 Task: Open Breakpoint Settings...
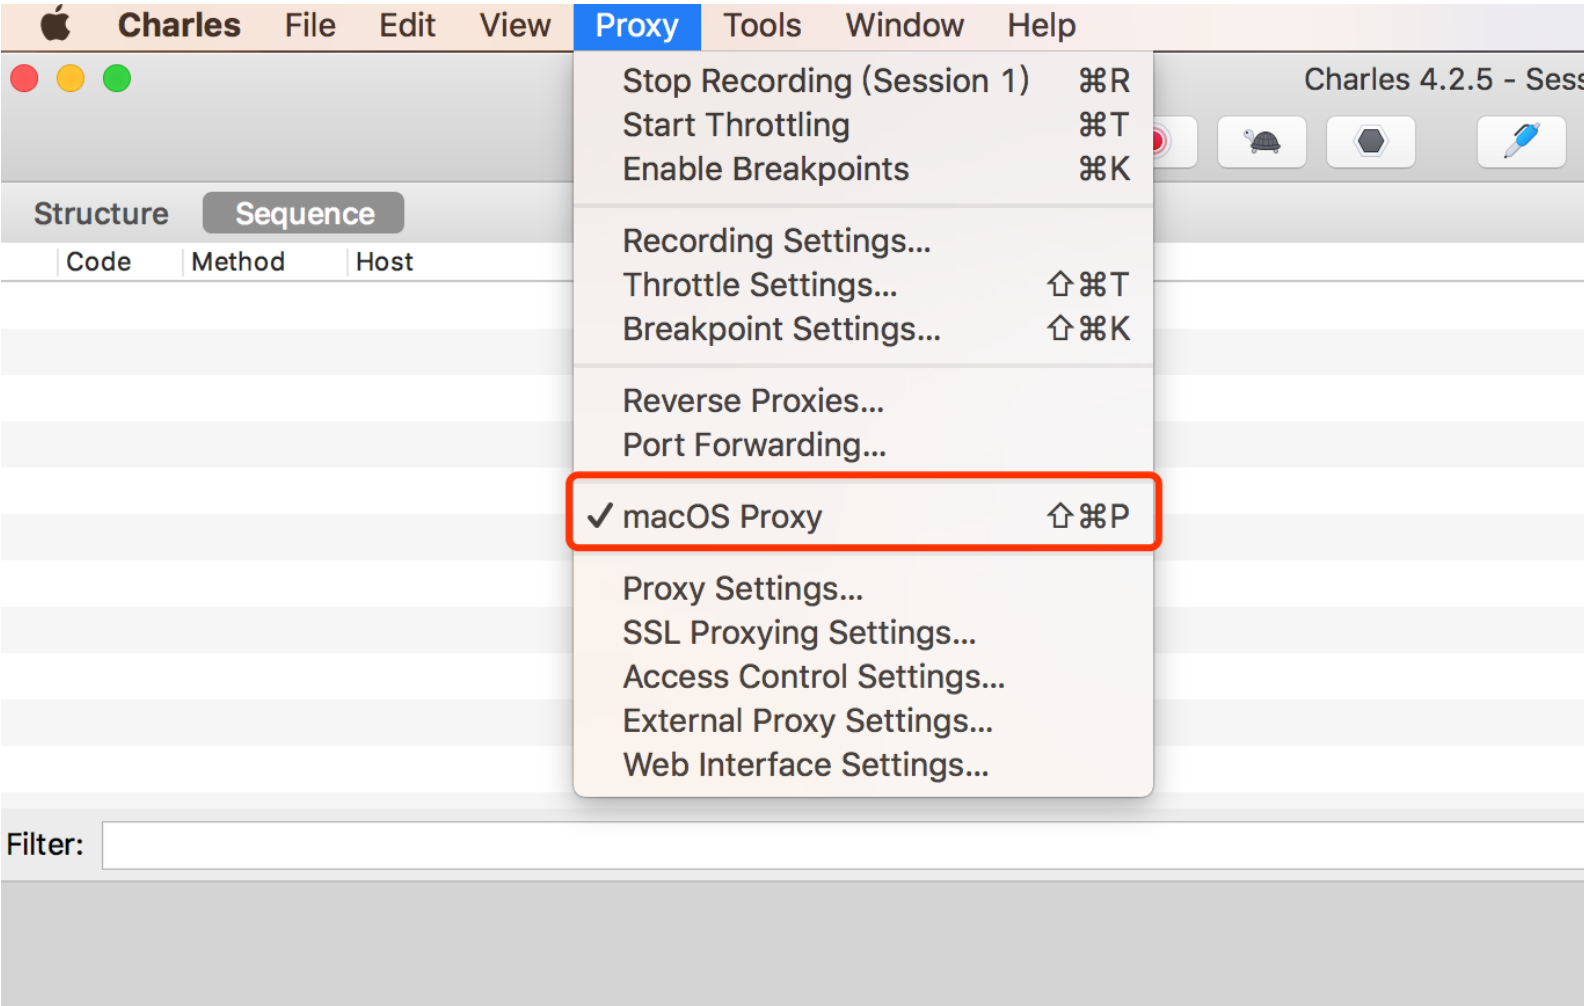click(x=863, y=329)
